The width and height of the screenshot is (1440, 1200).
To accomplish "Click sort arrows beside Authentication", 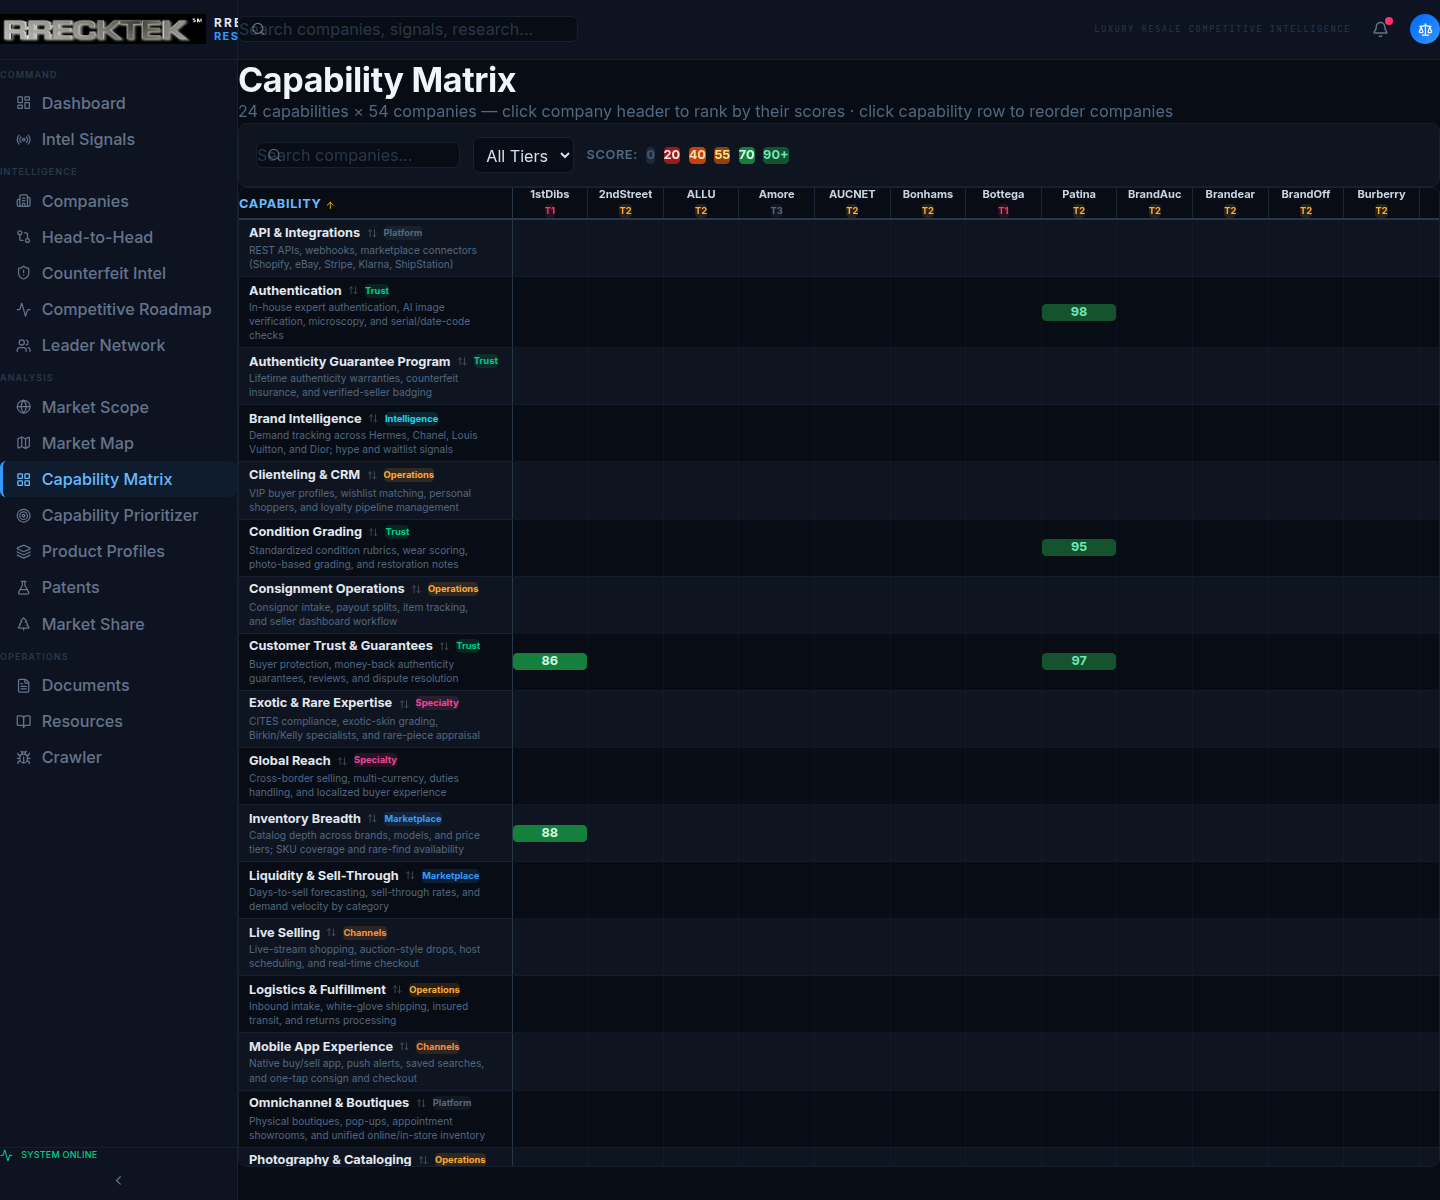I will (353, 291).
